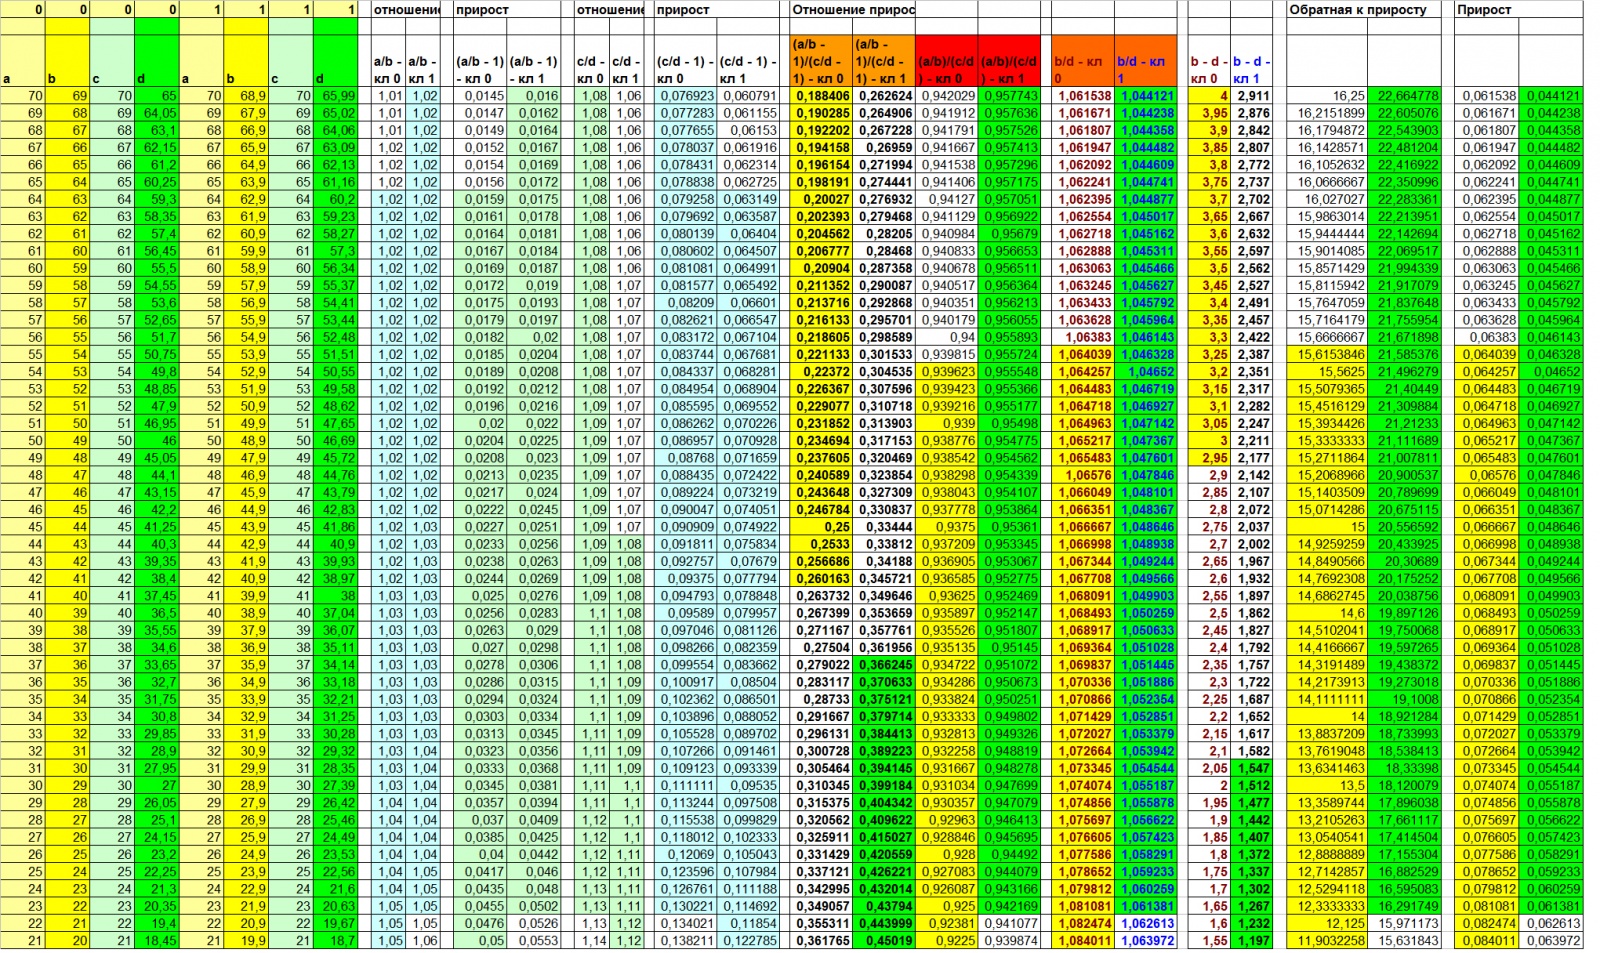The width and height of the screenshot is (1600, 953).
Task: Select the cell with value 0,0553
Action: (534, 940)
